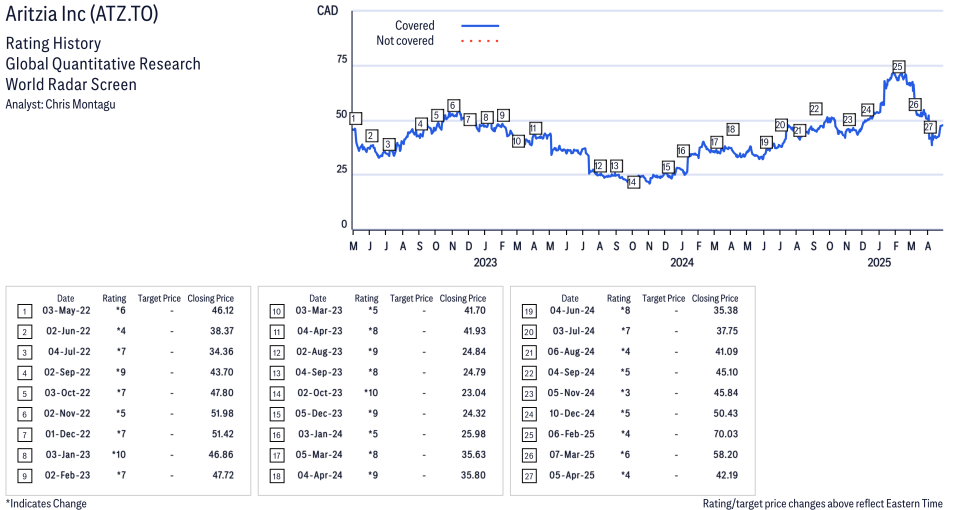The image size is (954, 510).
Task: Click closing price 70.03
Action: (726, 434)
